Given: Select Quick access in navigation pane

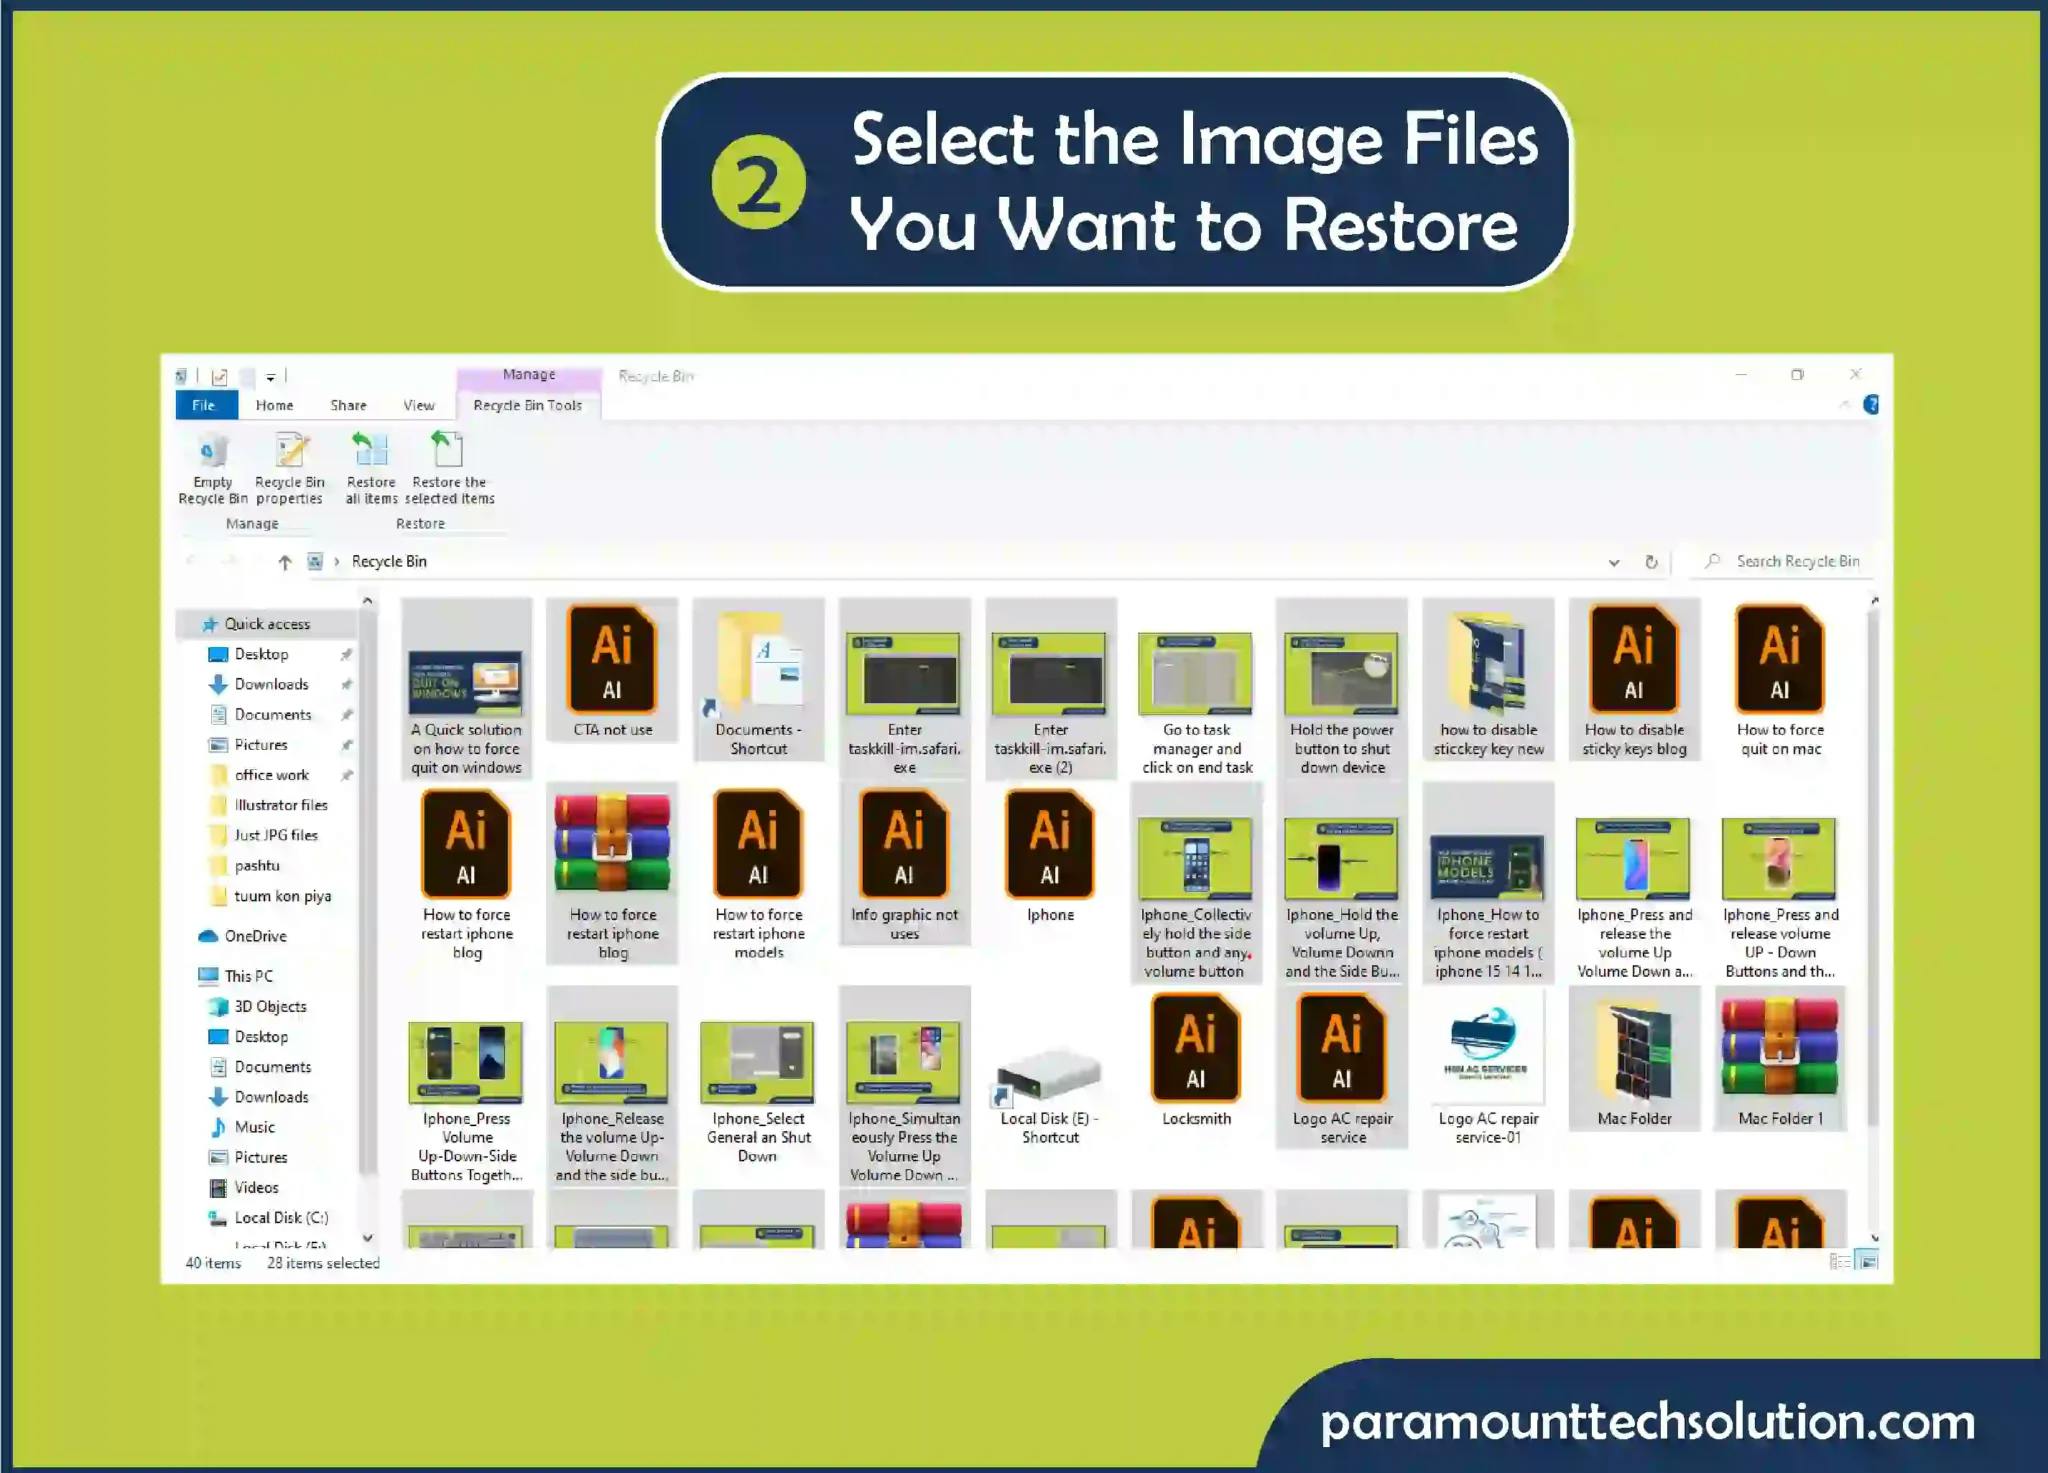Looking at the screenshot, I should tap(266, 624).
